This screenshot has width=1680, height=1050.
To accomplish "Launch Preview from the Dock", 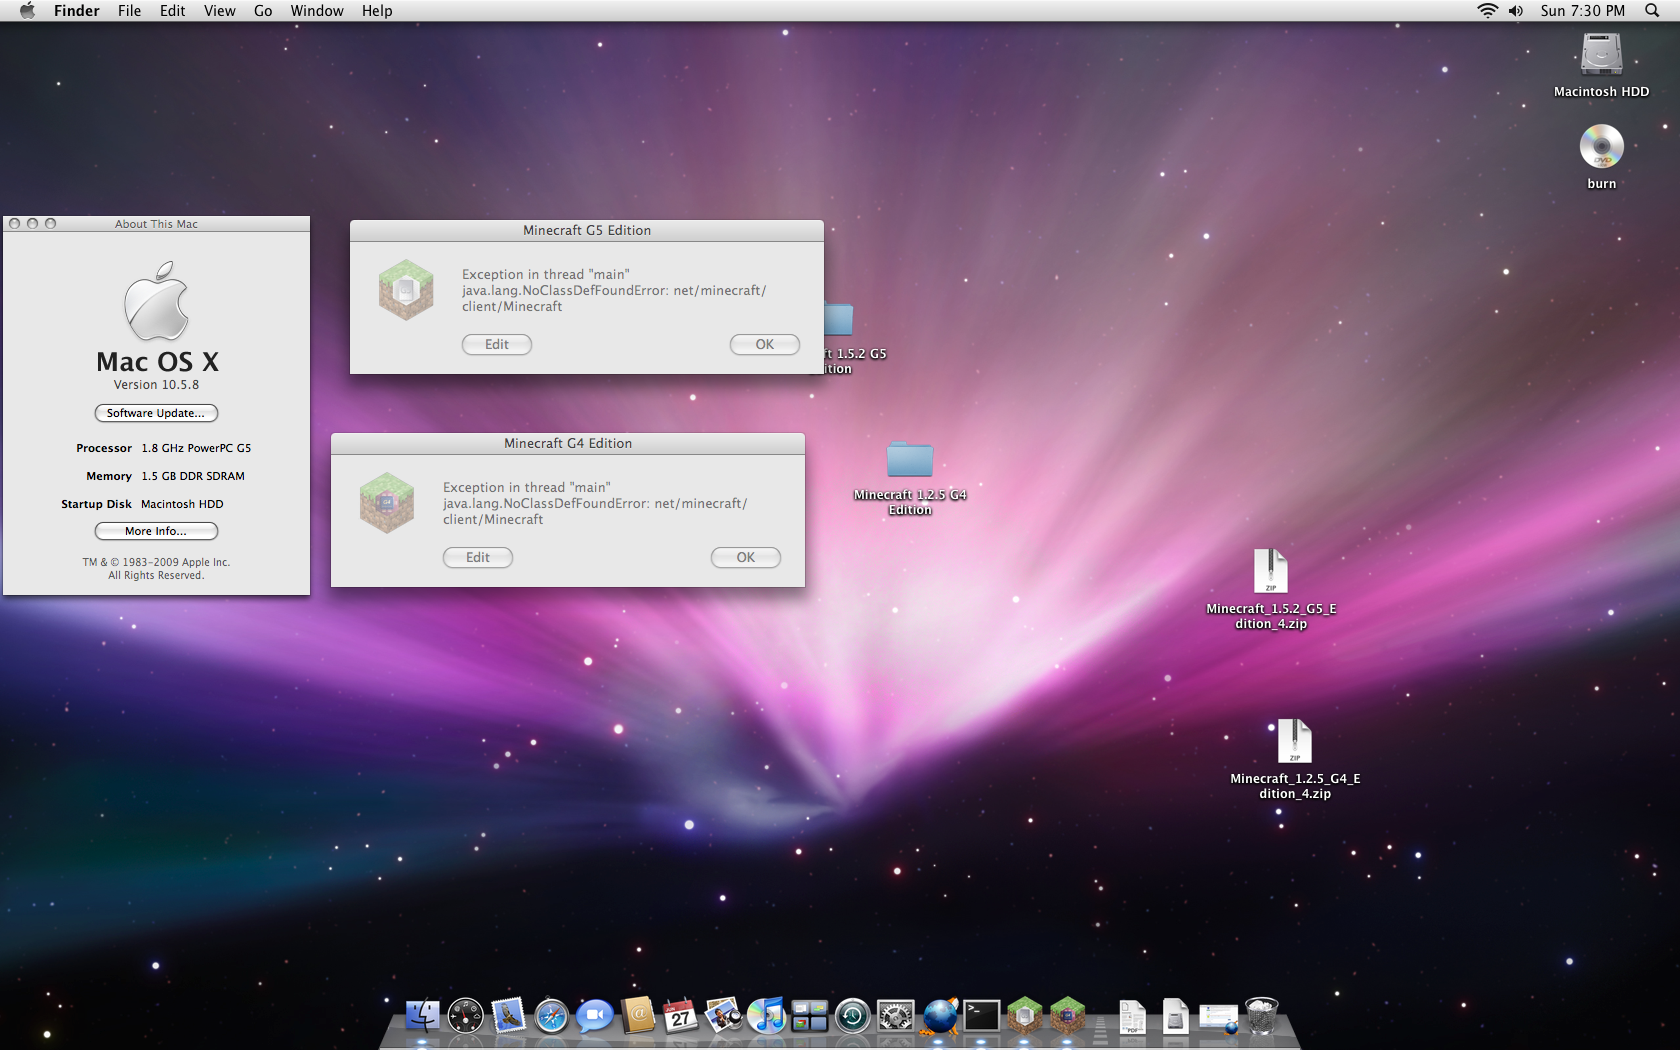I will pyautogui.click(x=723, y=1015).
